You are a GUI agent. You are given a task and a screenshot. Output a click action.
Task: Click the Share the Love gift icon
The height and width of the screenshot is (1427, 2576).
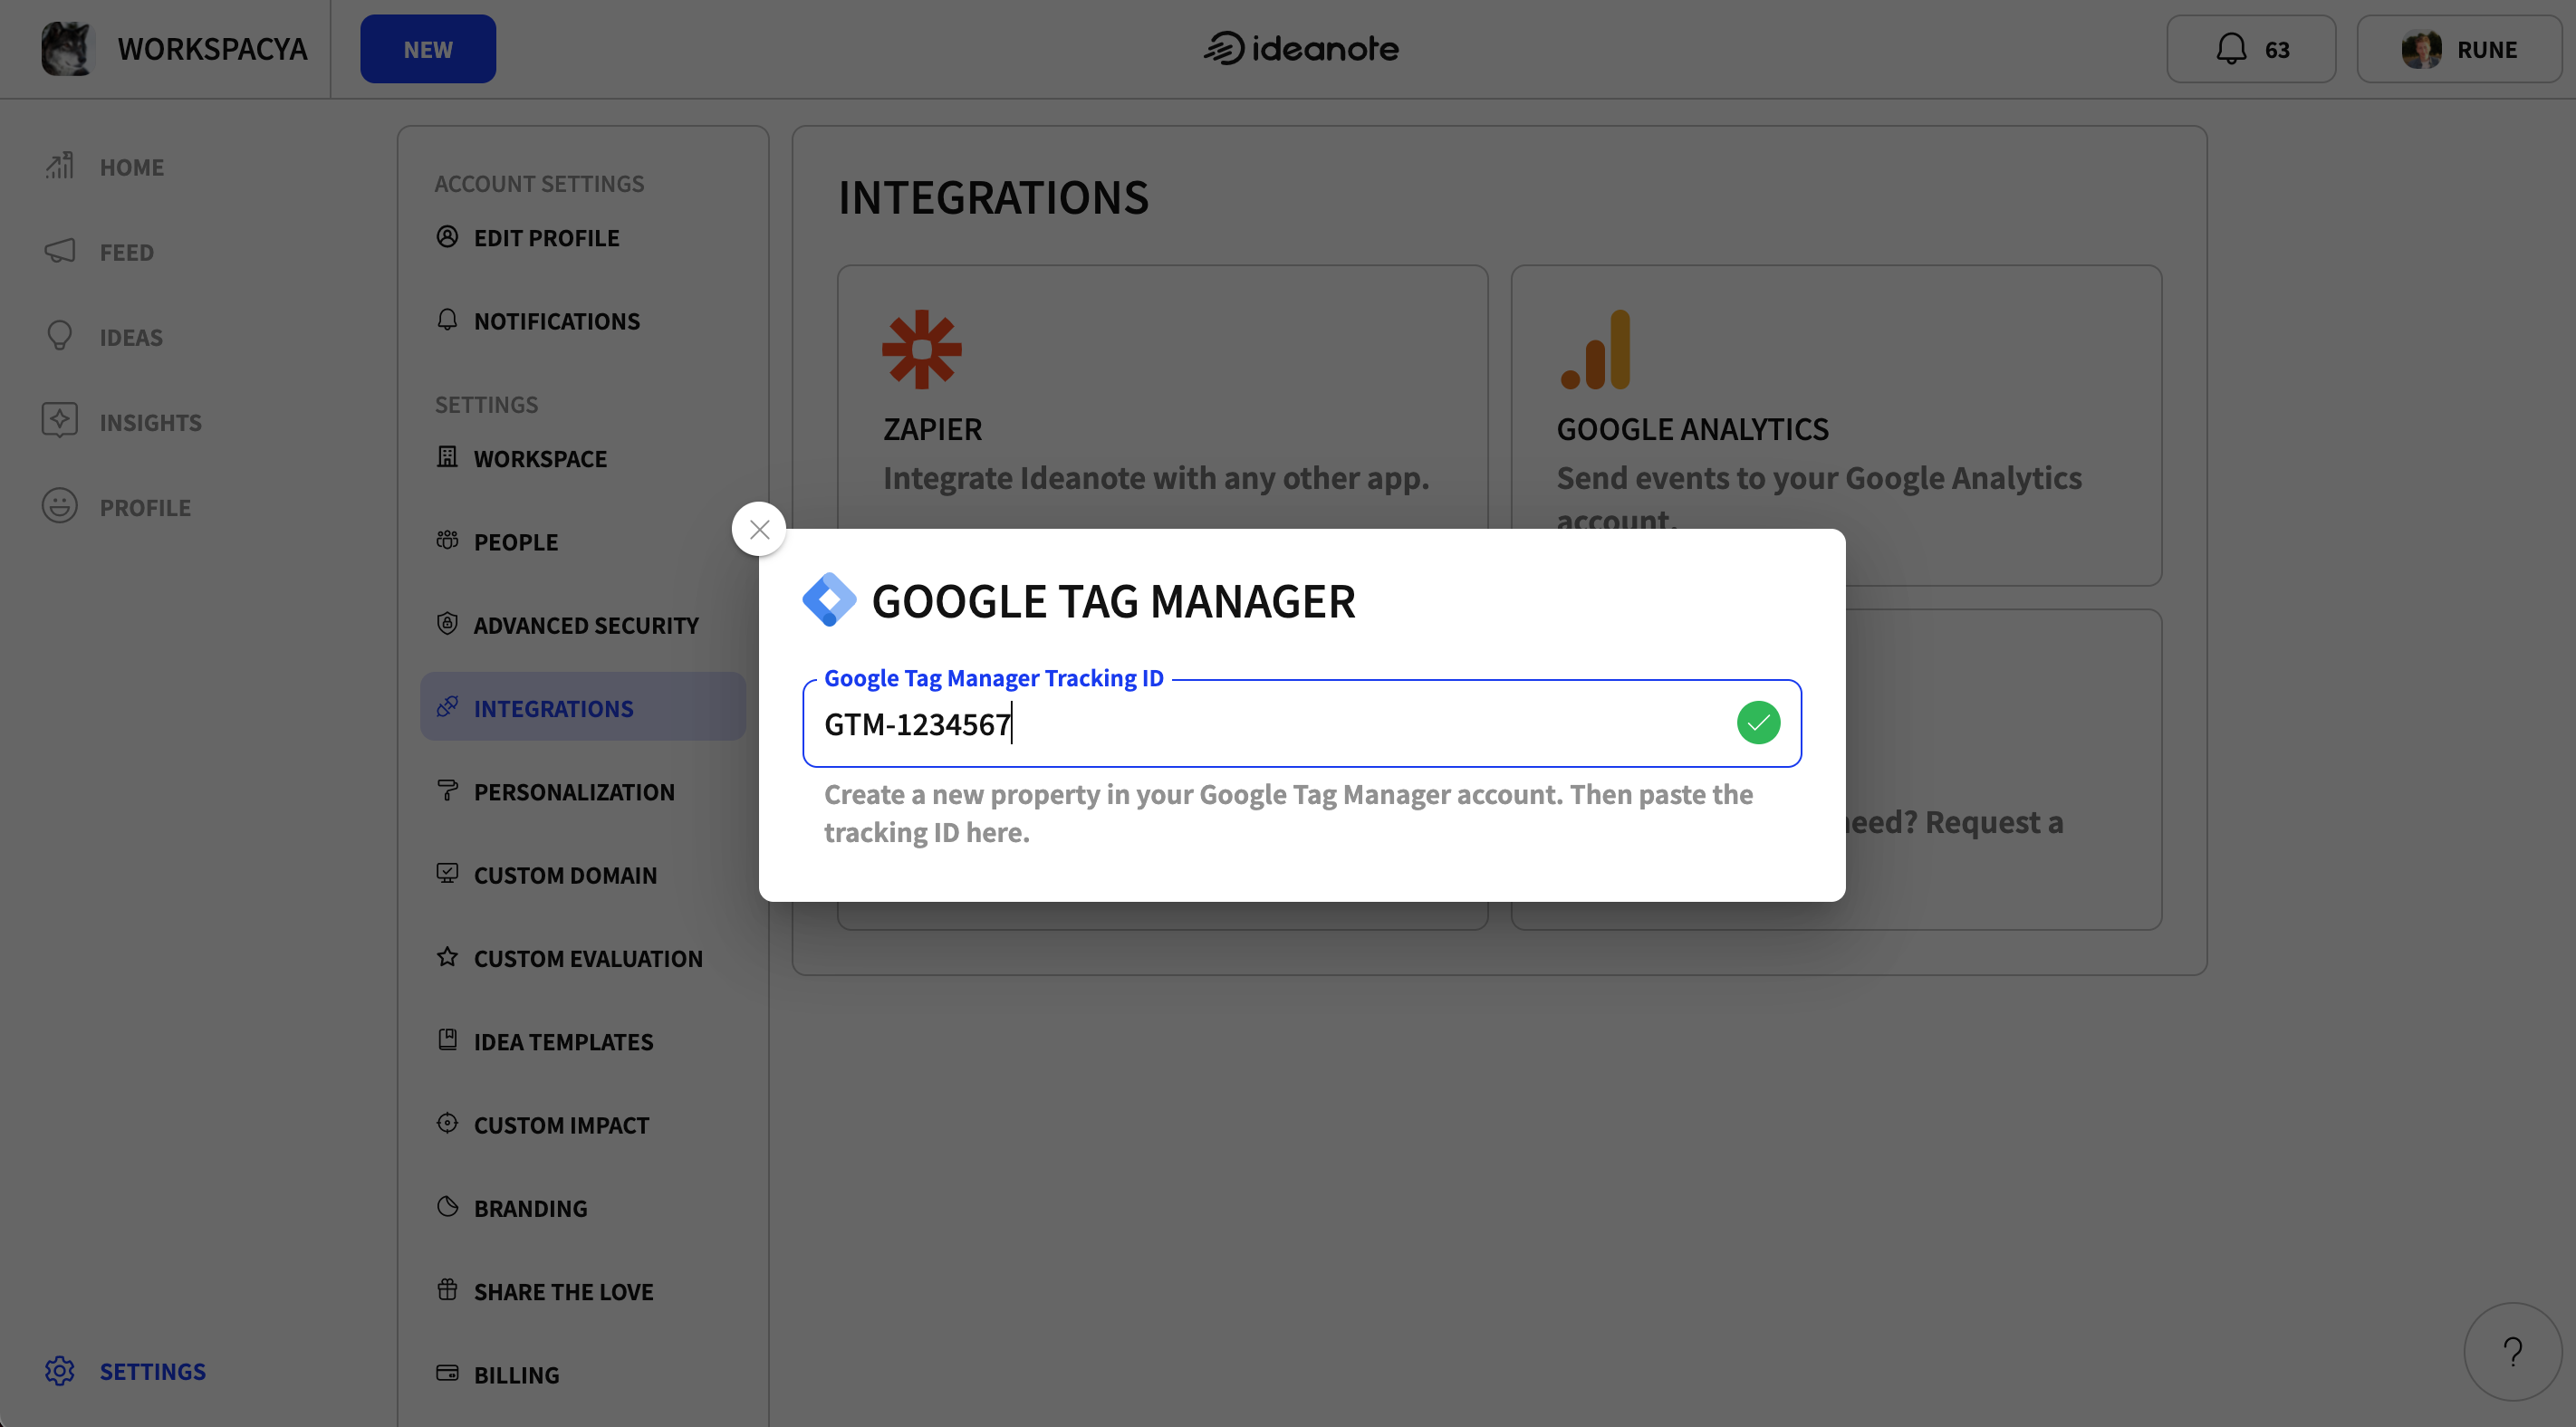pos(447,1289)
